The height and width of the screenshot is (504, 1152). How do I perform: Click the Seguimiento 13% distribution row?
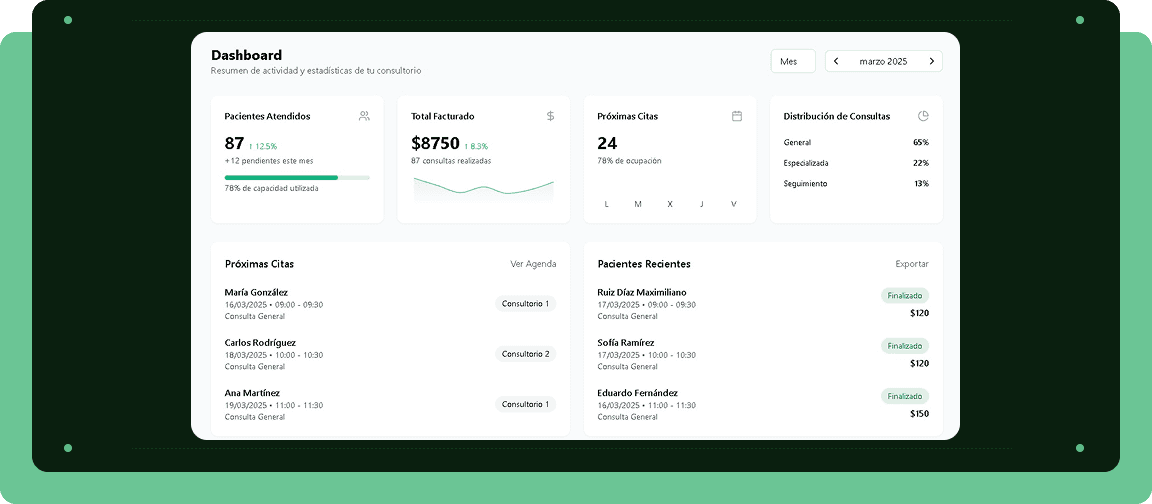click(856, 184)
